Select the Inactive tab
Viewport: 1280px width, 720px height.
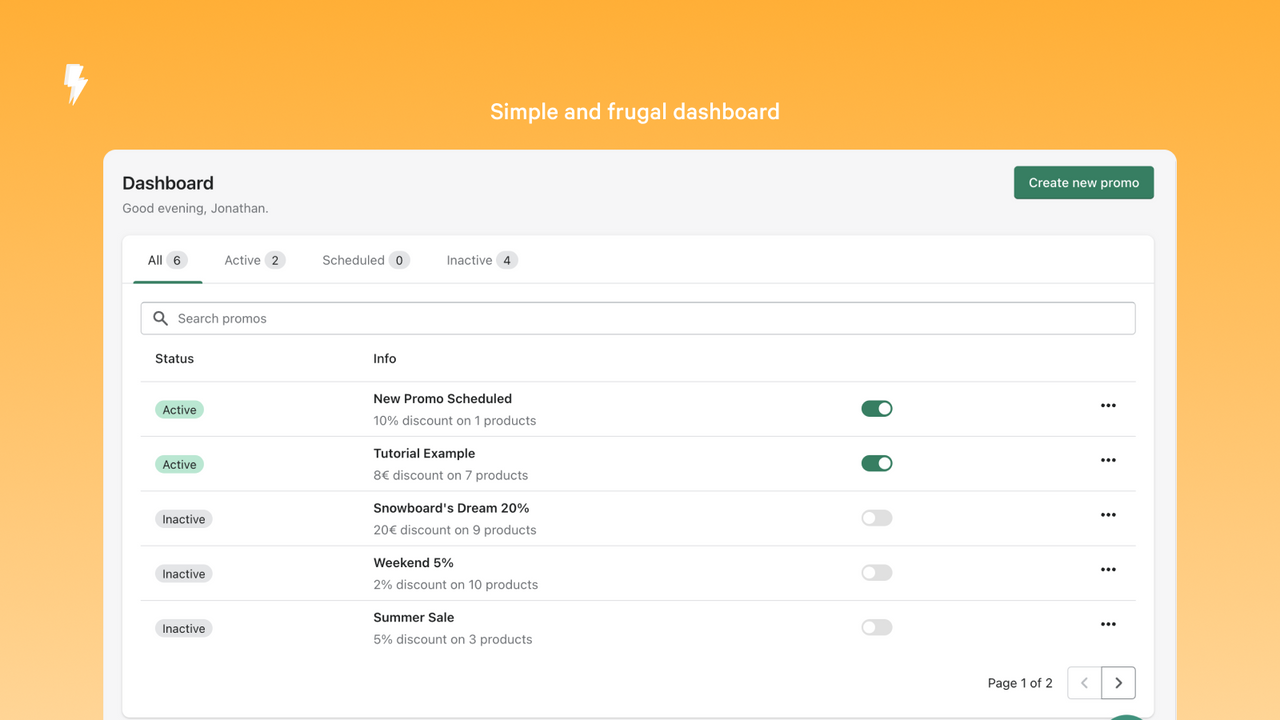pos(481,259)
